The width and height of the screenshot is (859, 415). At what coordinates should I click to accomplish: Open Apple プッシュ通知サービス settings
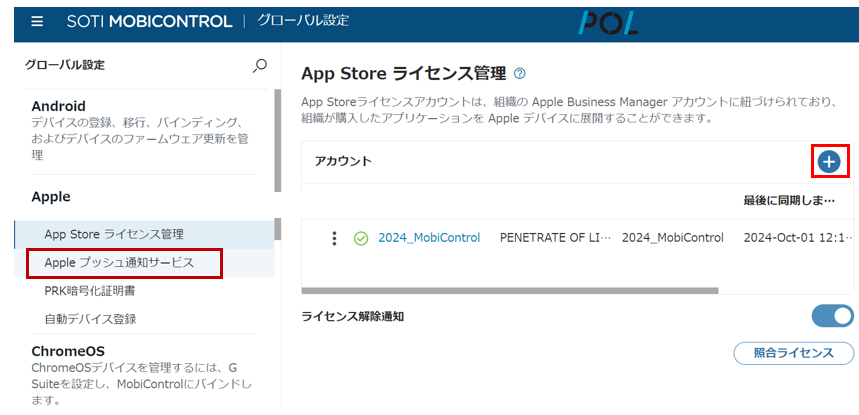[x=144, y=263]
